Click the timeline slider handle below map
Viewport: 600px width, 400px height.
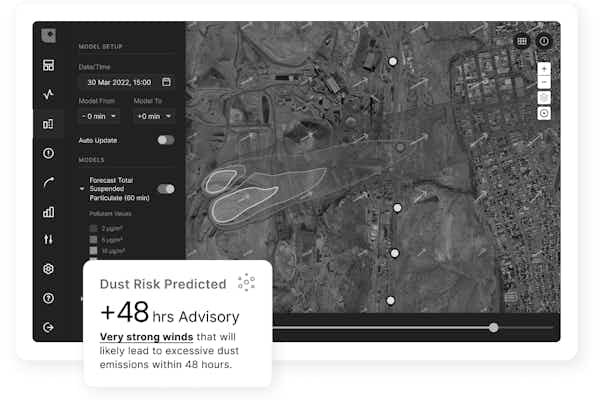click(x=493, y=327)
